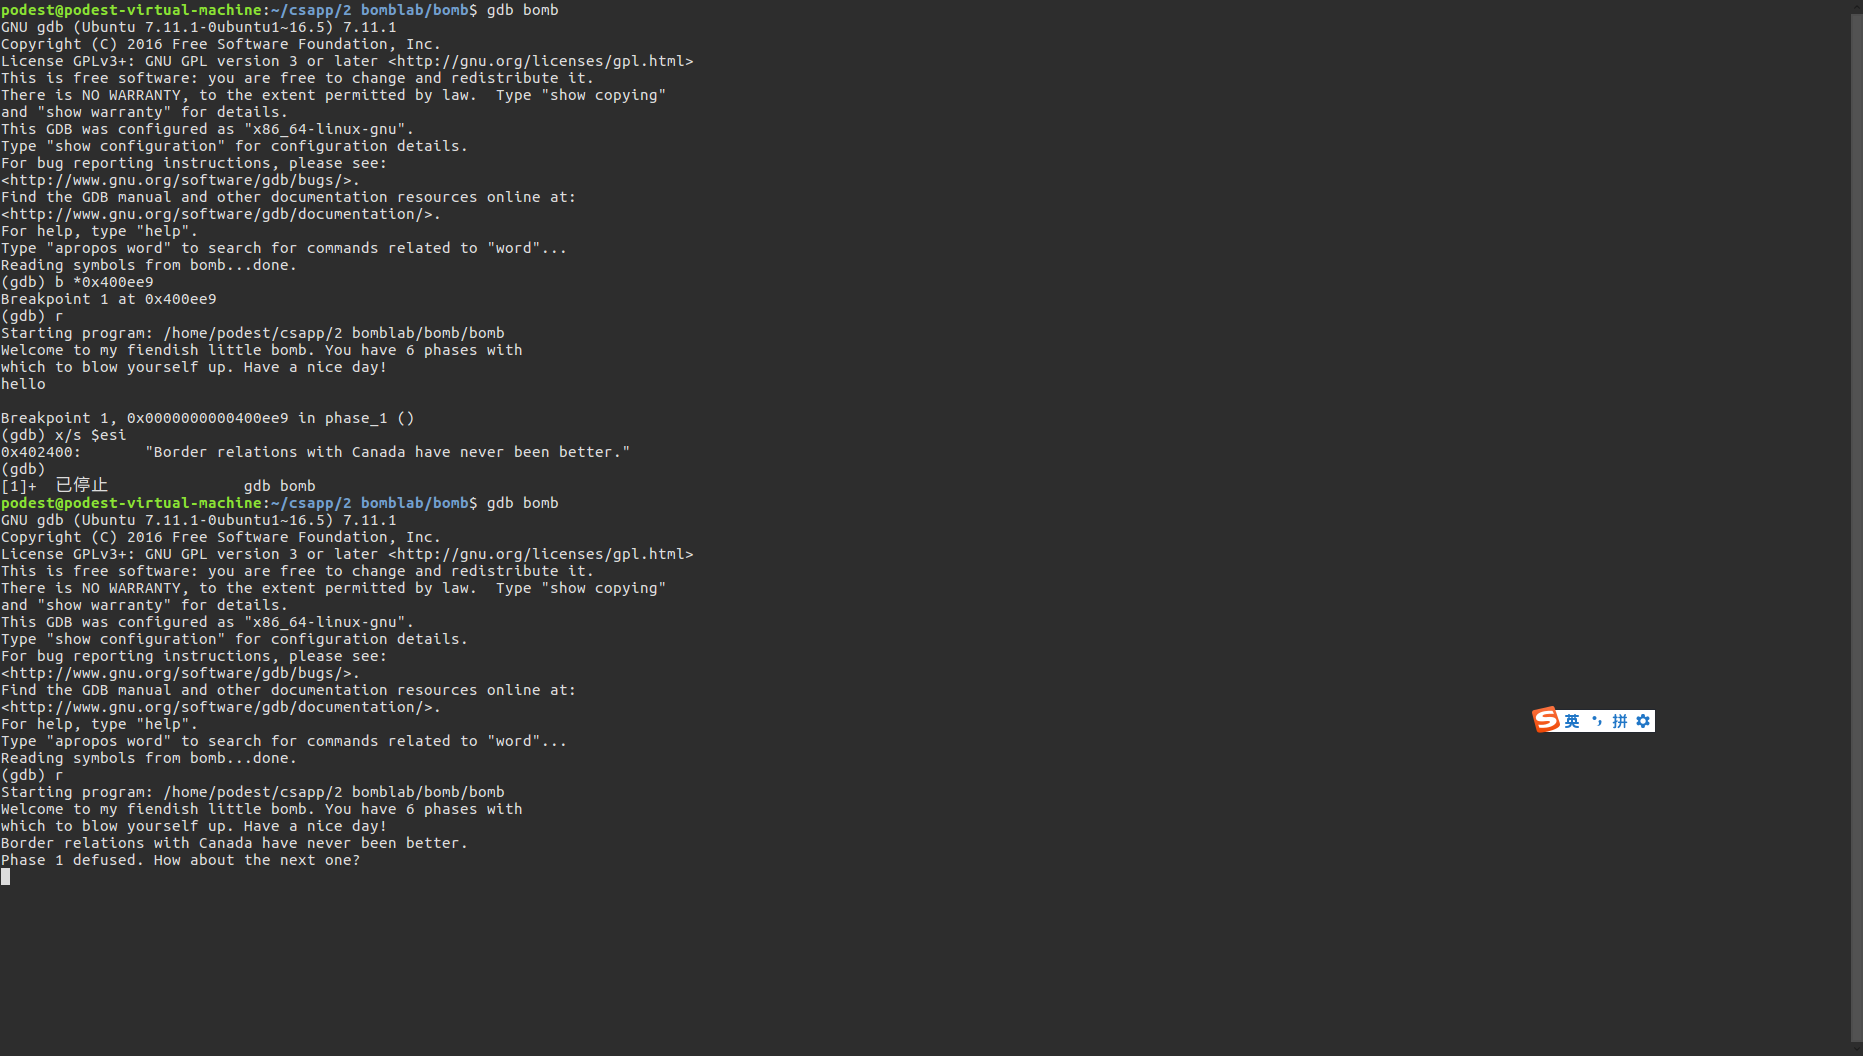Select the '0x402400:' memory address text
This screenshot has height=1056, width=1863.
41,452
